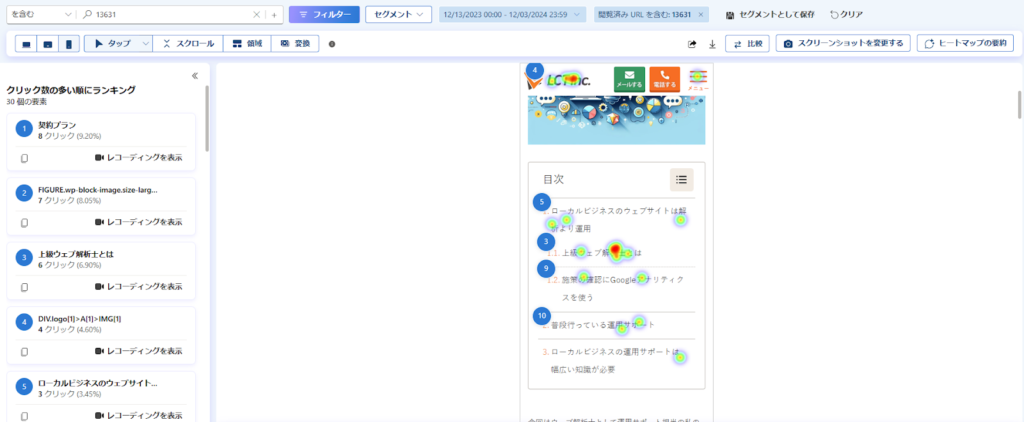Switch to the 領域 heatmap tab
Screen dimensions: 1024x422
point(247,44)
